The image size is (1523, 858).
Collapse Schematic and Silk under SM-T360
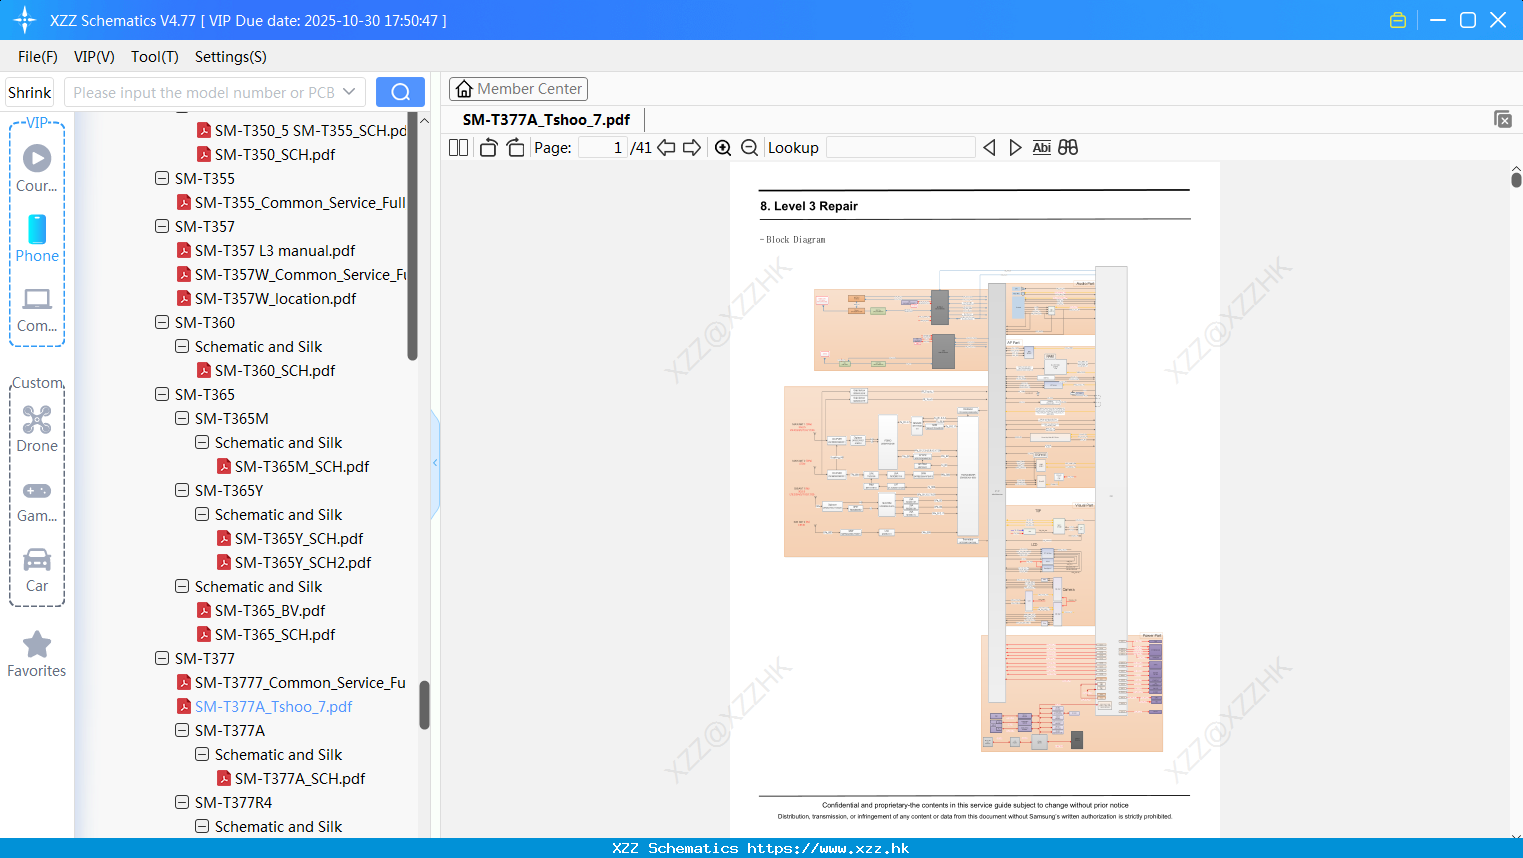[182, 347]
